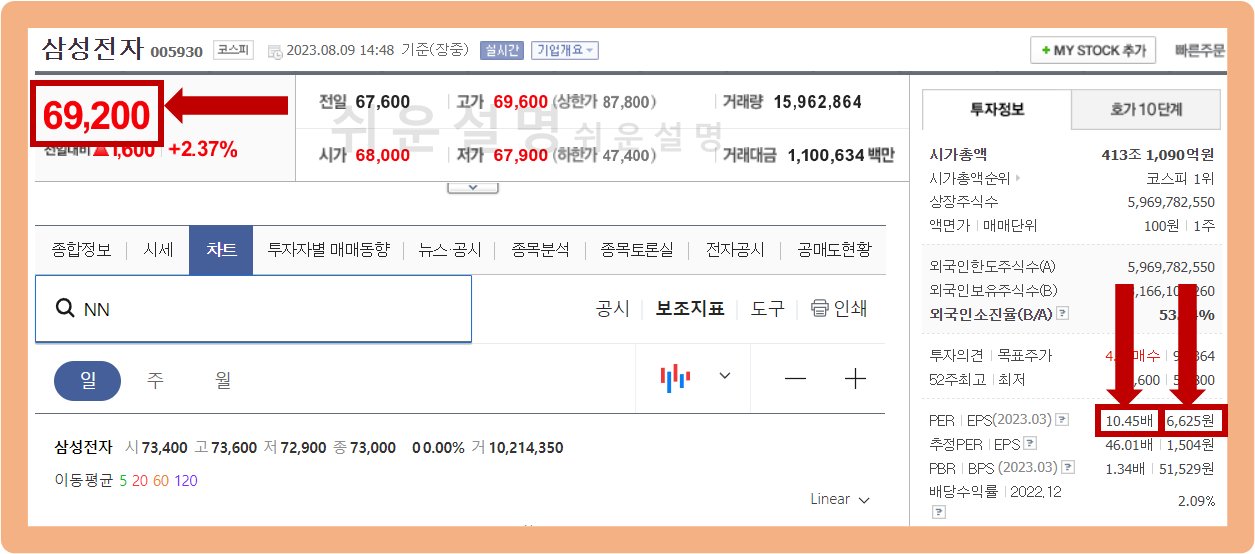
Task: Click 거래대금 value 1,100,634
Action: [826, 155]
